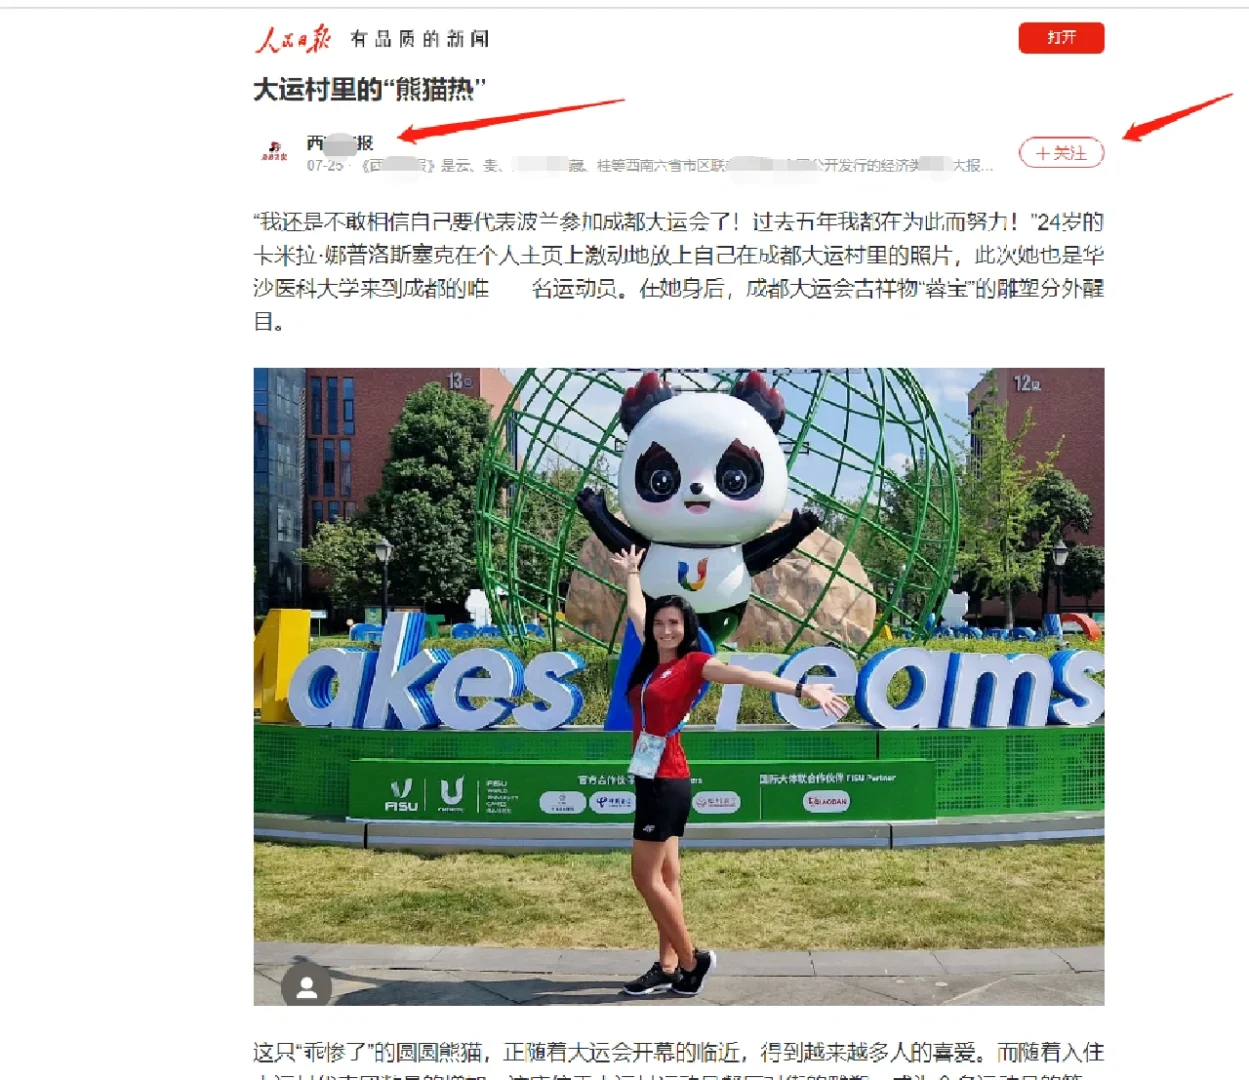Screen dimensions: 1249x1080
Task: Click the 人民日报 red logo
Action: click(293, 39)
